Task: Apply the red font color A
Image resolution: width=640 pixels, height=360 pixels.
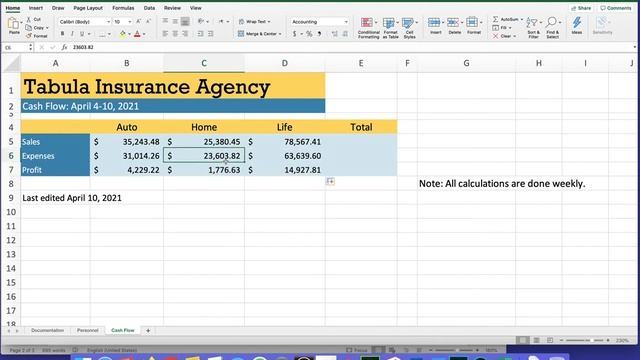Action: pyautogui.click(x=137, y=34)
